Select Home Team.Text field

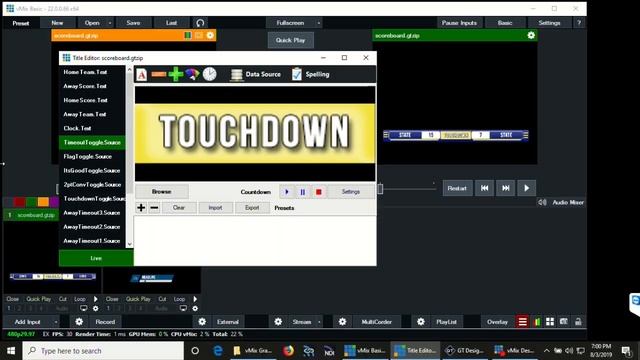[x=92, y=72]
